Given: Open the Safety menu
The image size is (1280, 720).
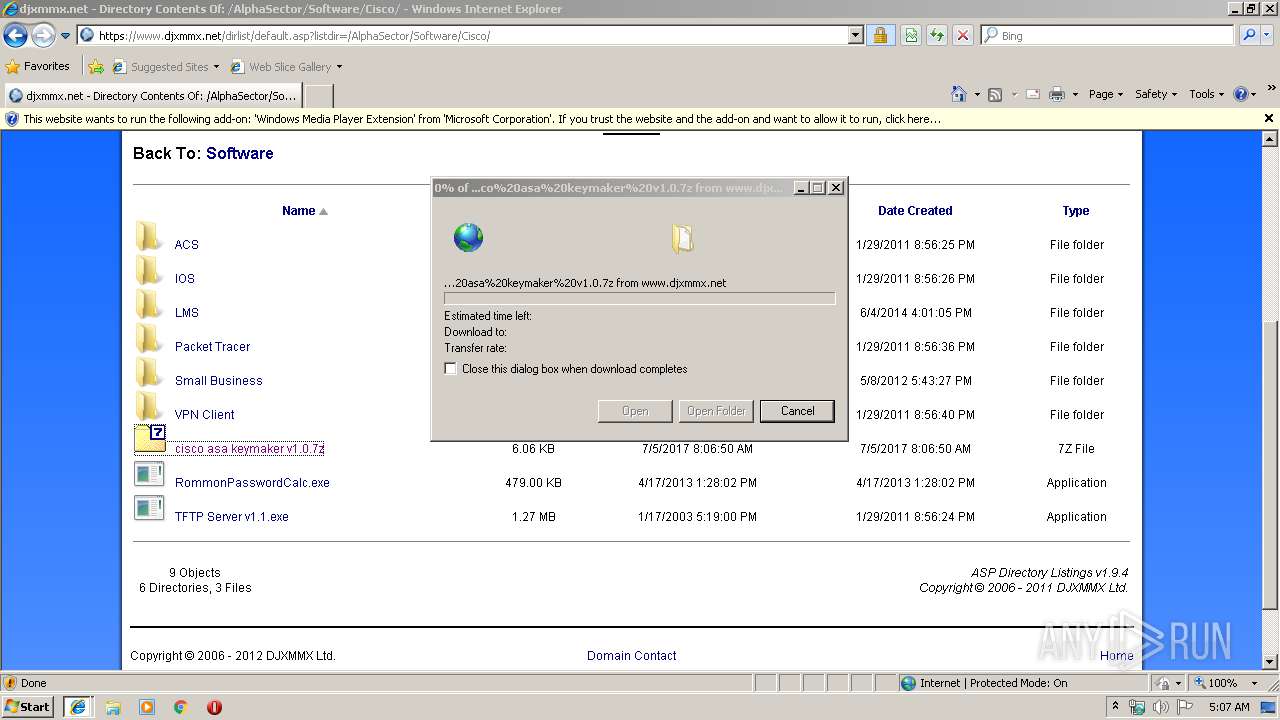Looking at the screenshot, I should [x=1156, y=94].
